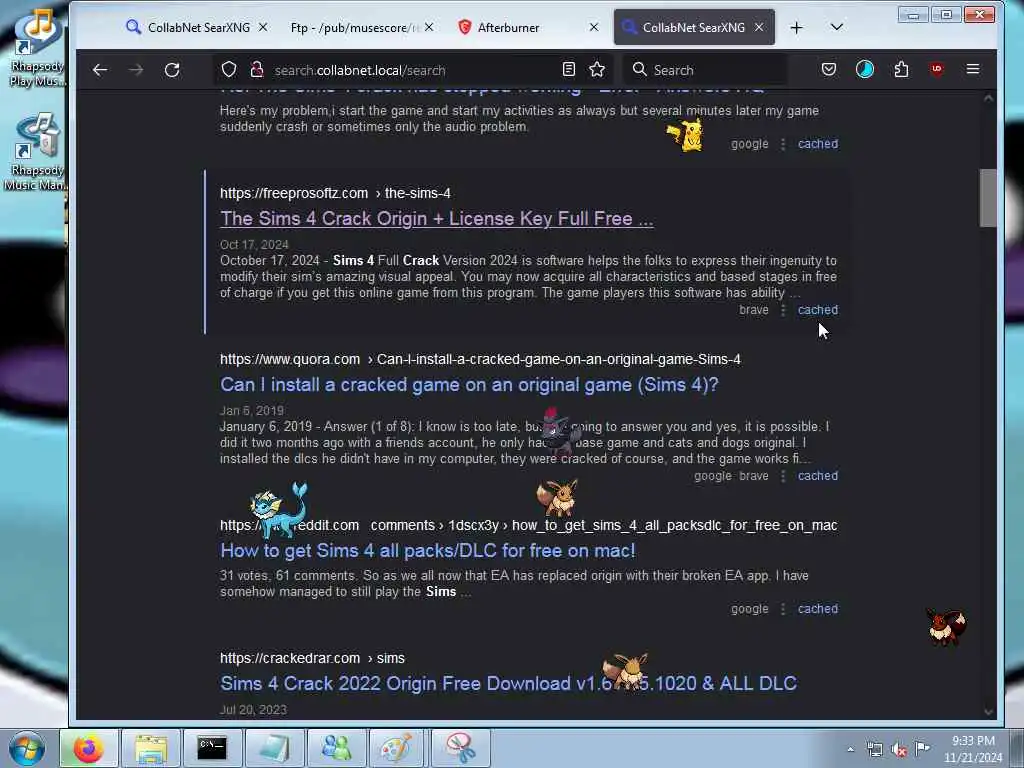Click the forward navigation arrow
This screenshot has width=1024, height=768.
click(136, 70)
